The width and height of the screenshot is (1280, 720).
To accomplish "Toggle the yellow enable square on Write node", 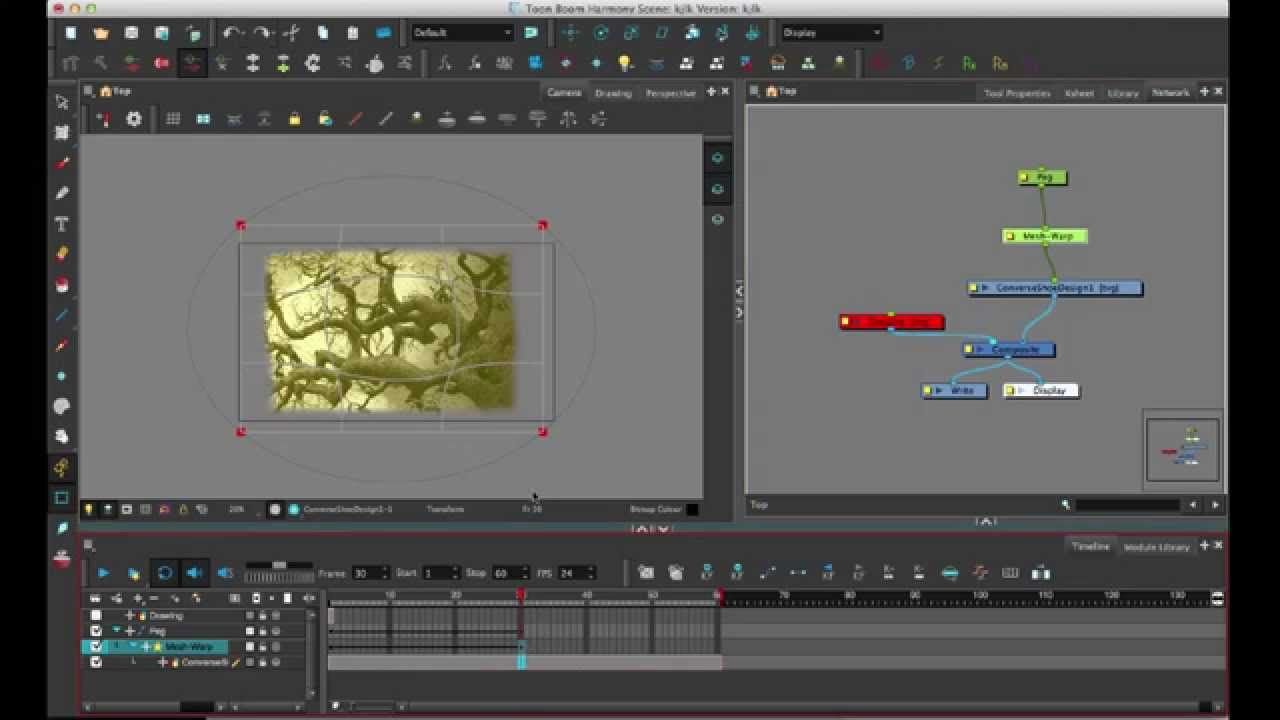I will click(x=928, y=391).
